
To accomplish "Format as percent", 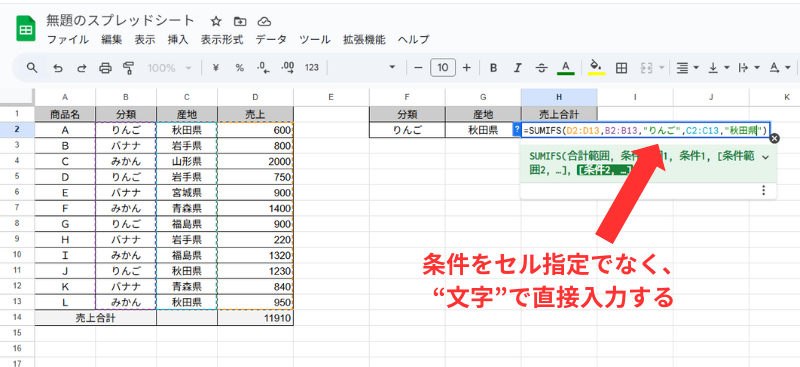I will (x=239, y=67).
